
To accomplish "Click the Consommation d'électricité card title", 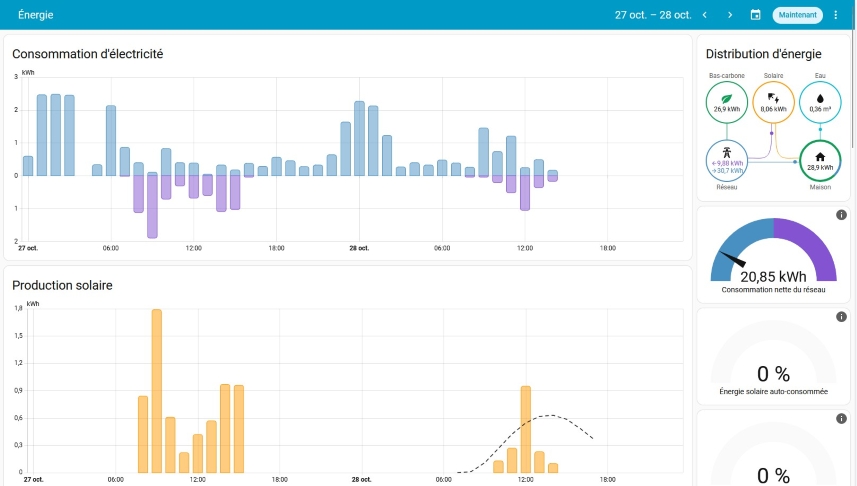I will [88, 54].
